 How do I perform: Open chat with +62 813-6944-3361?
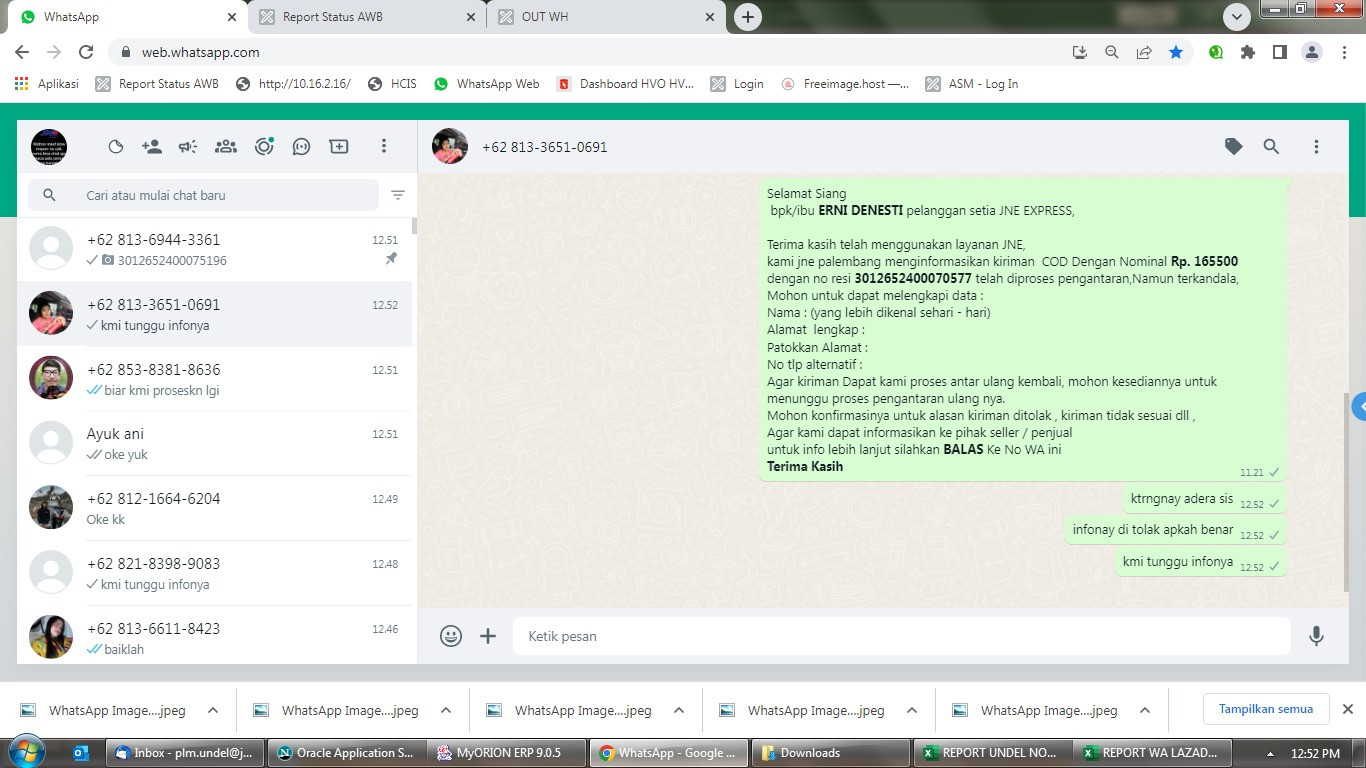[x=215, y=250]
